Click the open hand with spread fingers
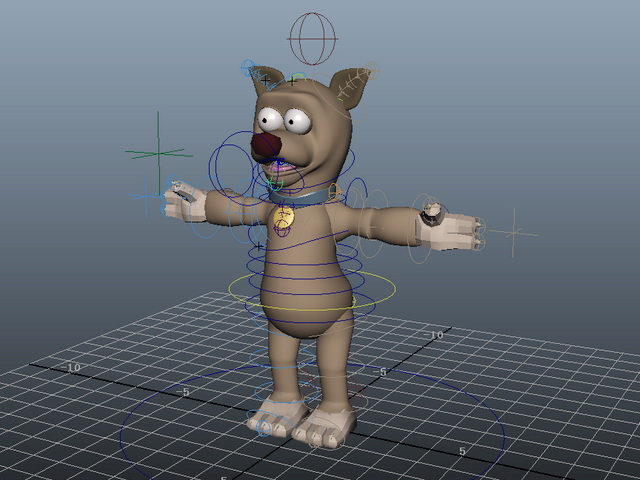 pos(449,230)
